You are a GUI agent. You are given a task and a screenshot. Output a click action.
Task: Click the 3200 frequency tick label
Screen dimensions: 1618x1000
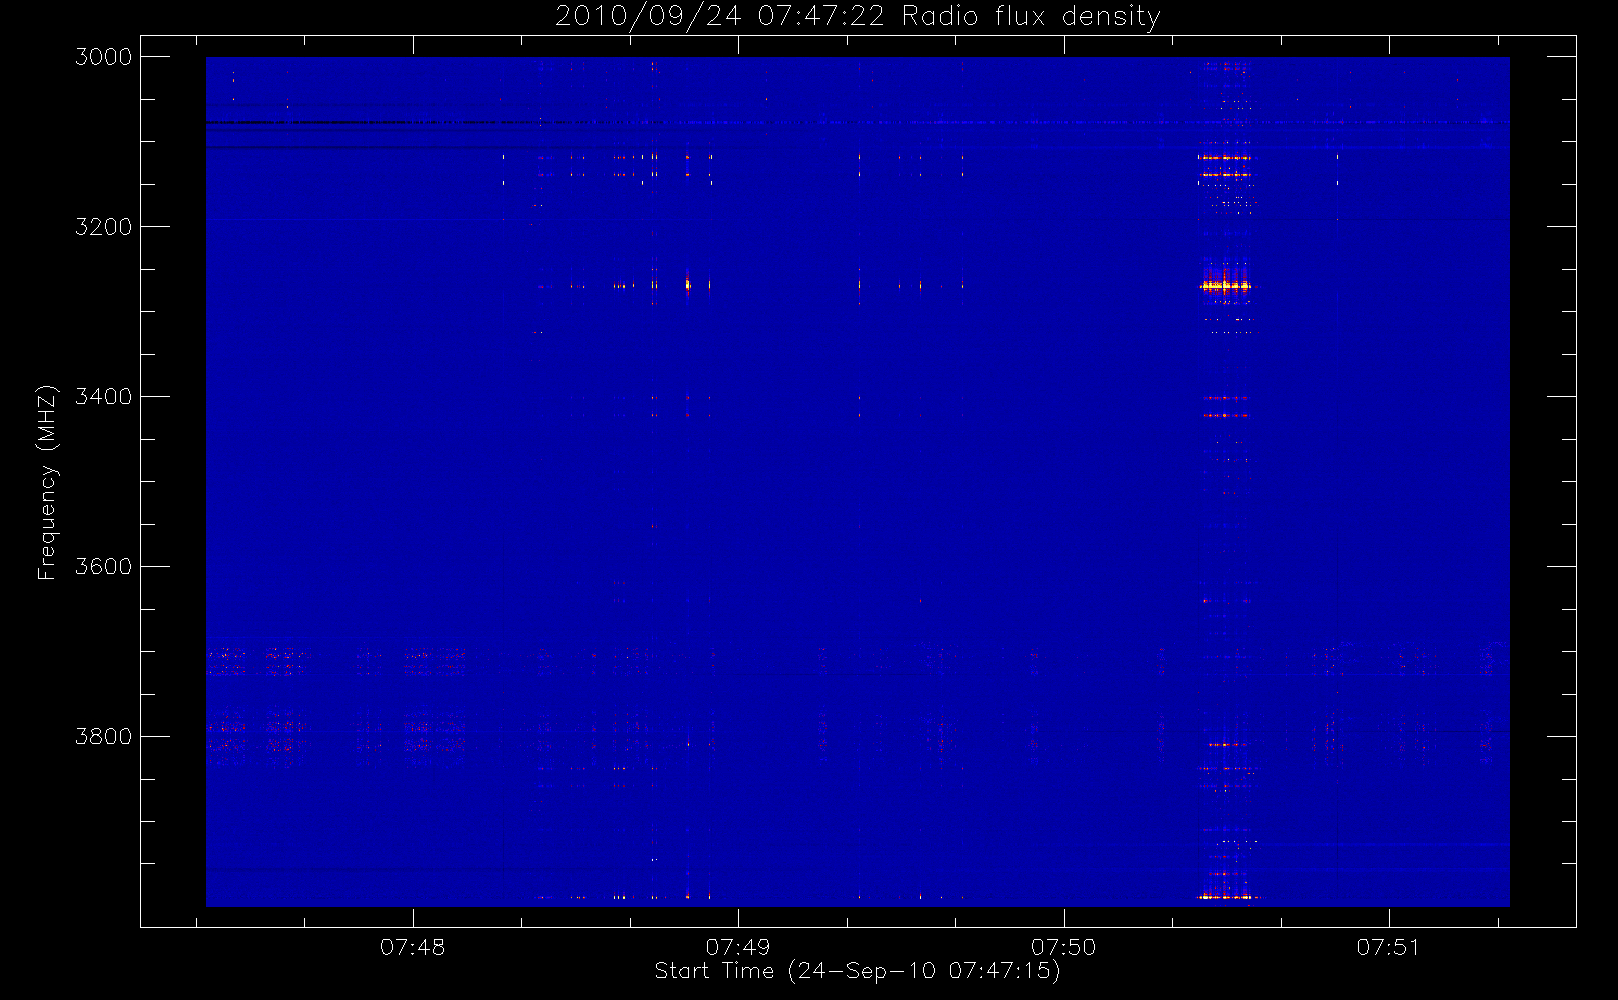click(x=104, y=227)
